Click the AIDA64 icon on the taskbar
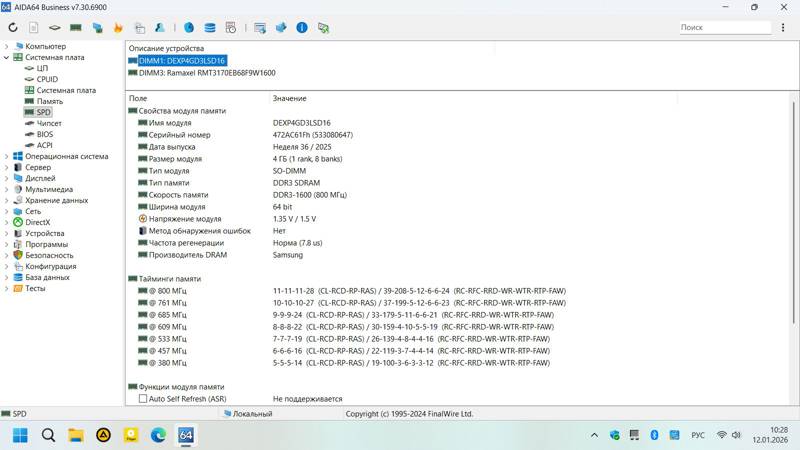800x450 pixels. 186,435
